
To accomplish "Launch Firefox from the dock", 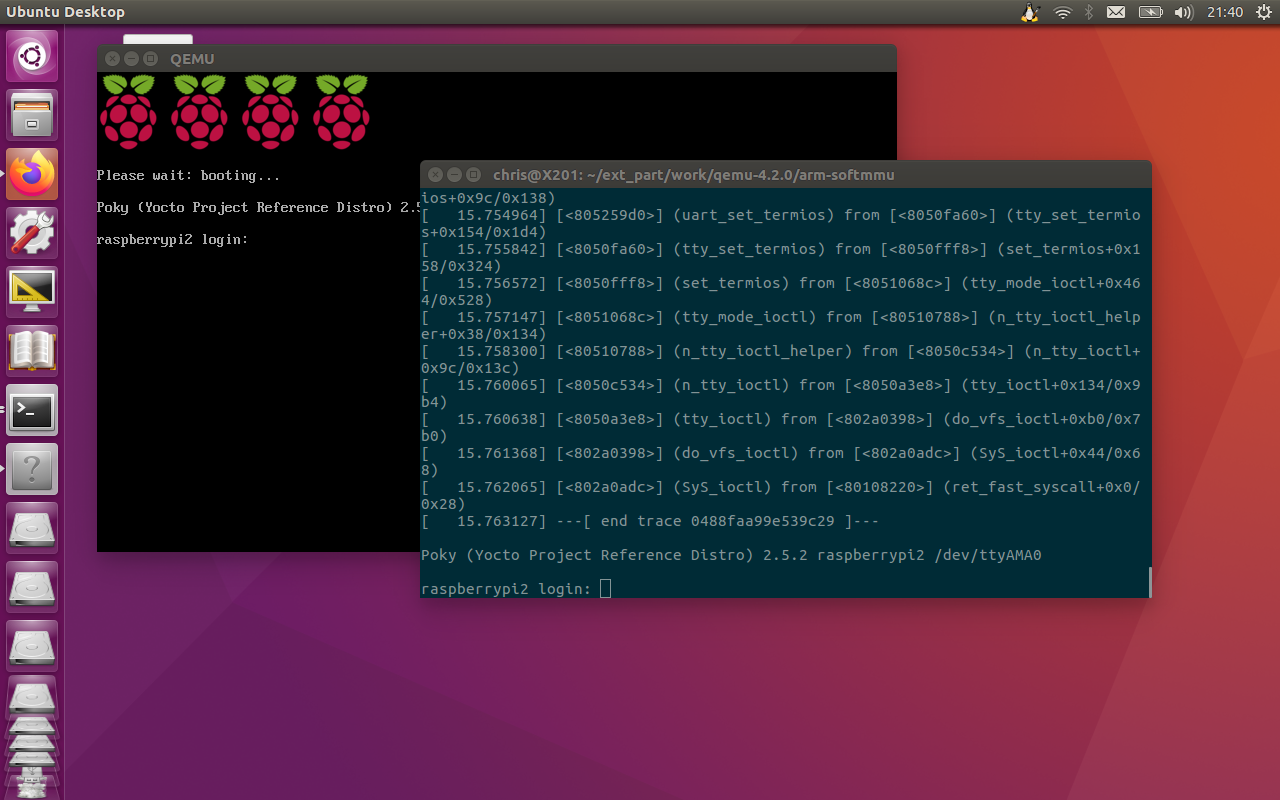I will [x=30, y=173].
